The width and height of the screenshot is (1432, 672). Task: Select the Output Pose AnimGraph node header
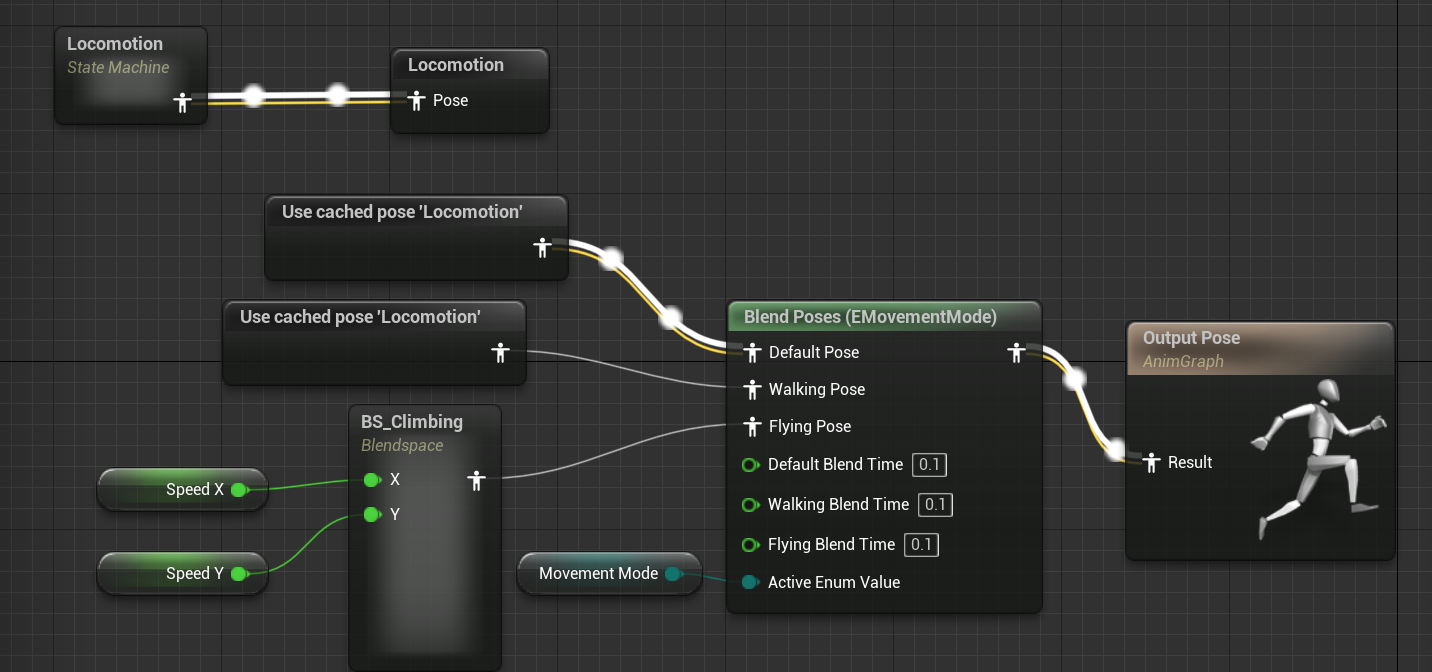(1260, 349)
